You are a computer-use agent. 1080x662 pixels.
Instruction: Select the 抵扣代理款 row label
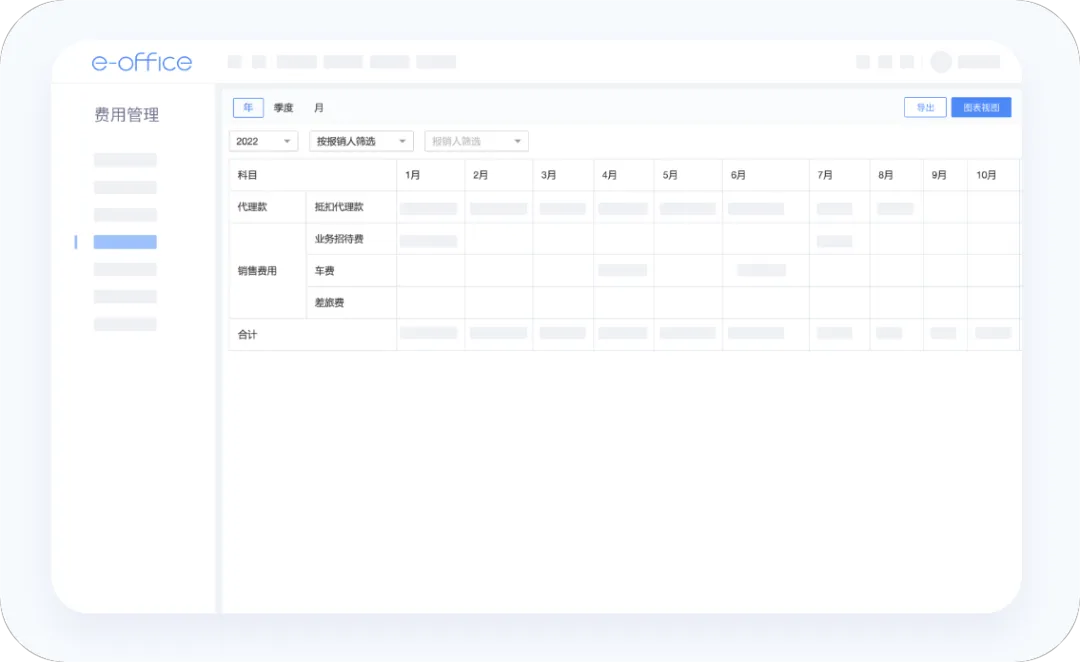click(339, 207)
